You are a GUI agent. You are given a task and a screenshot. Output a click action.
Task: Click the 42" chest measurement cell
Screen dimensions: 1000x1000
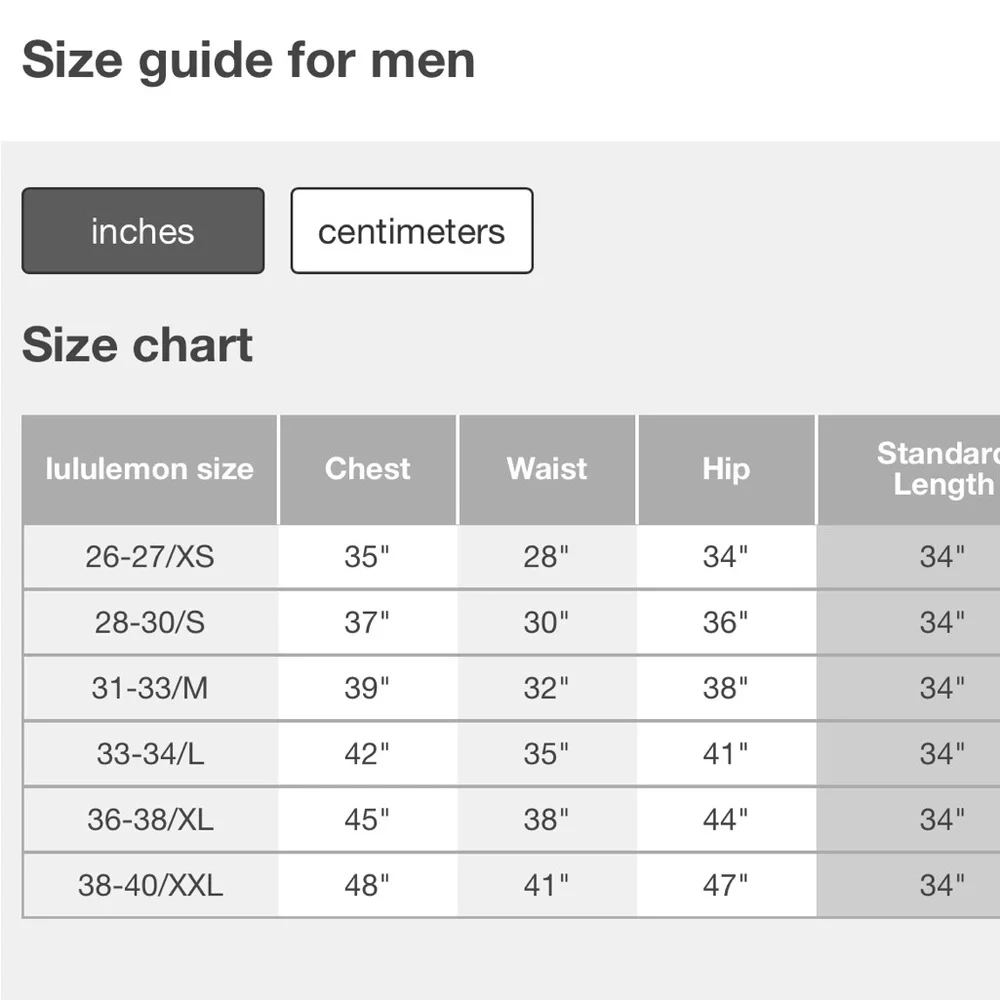367,754
